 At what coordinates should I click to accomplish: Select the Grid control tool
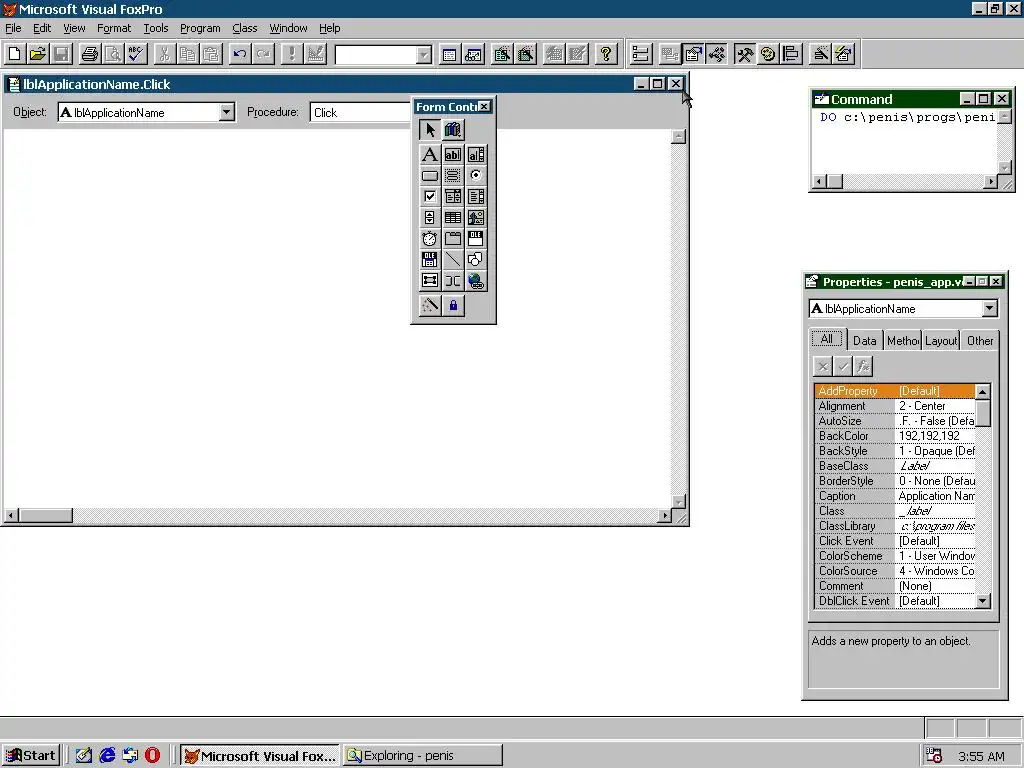[x=453, y=217]
